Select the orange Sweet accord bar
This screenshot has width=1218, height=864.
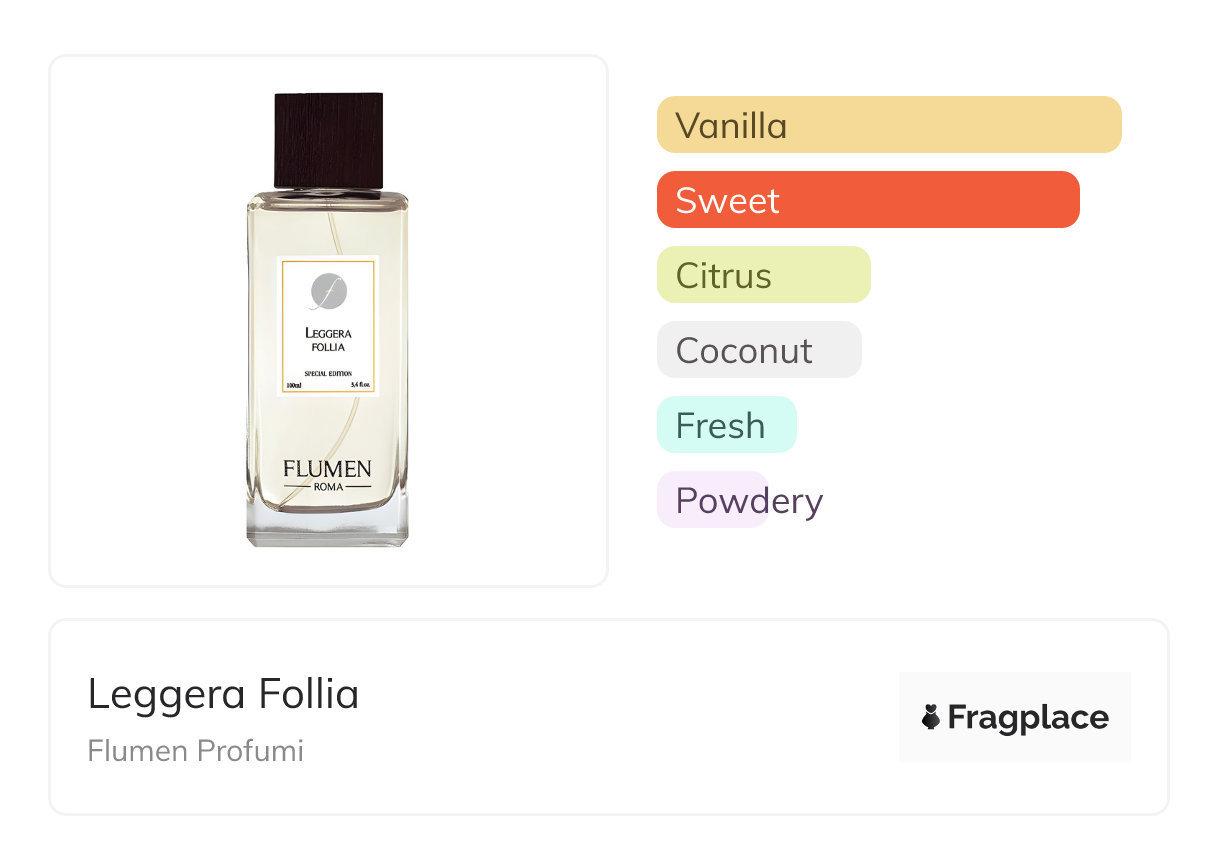point(867,200)
